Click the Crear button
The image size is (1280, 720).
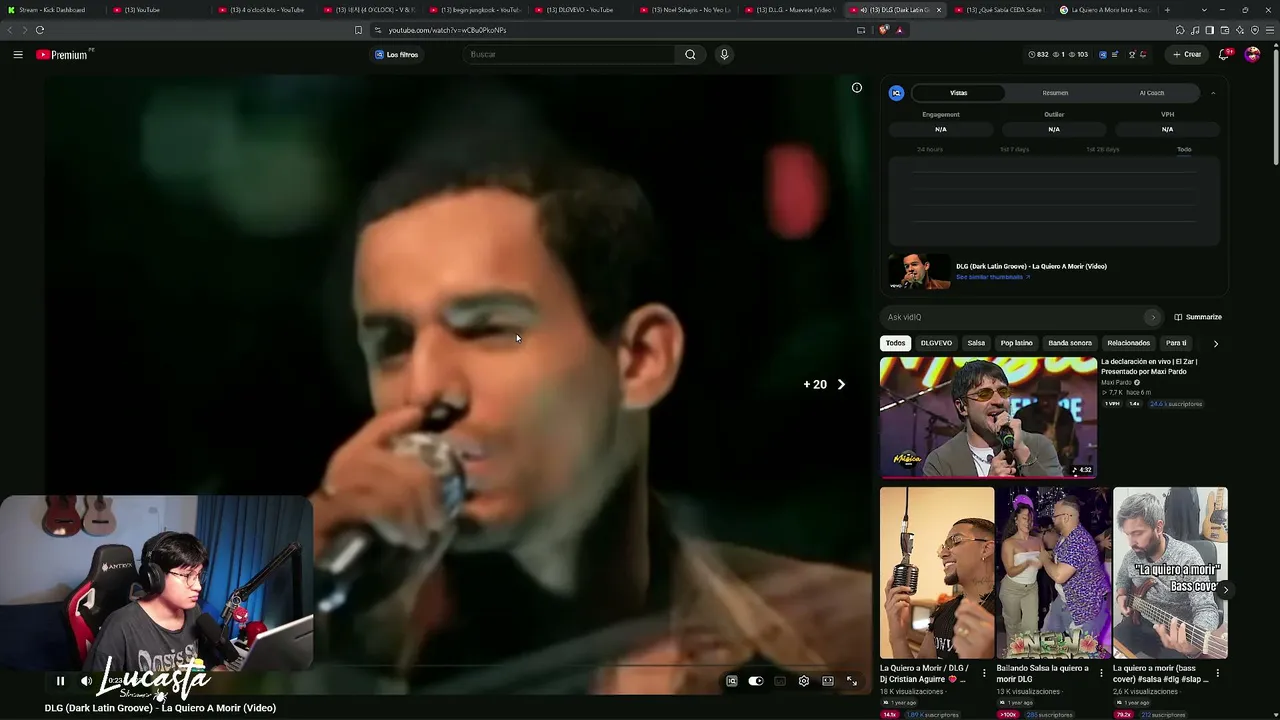point(1187,55)
